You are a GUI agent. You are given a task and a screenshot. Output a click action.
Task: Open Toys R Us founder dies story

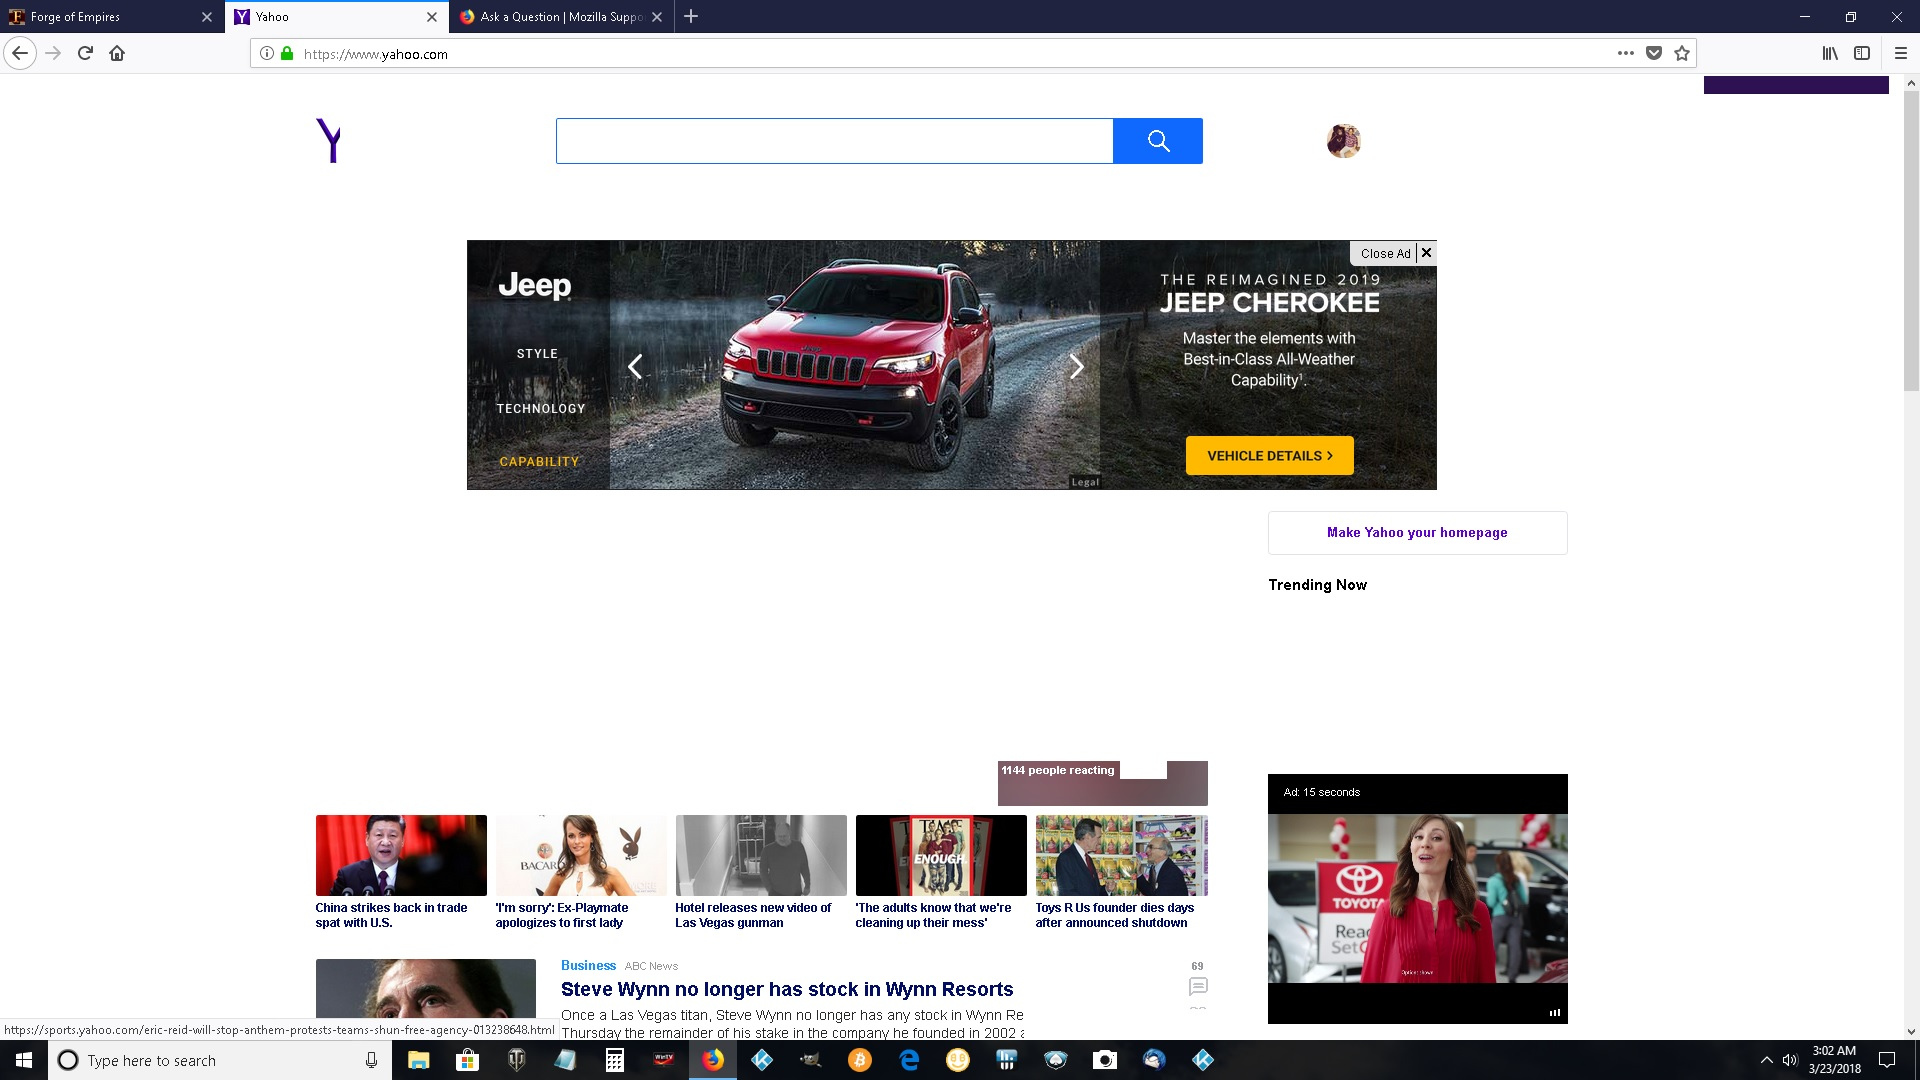(x=1115, y=915)
